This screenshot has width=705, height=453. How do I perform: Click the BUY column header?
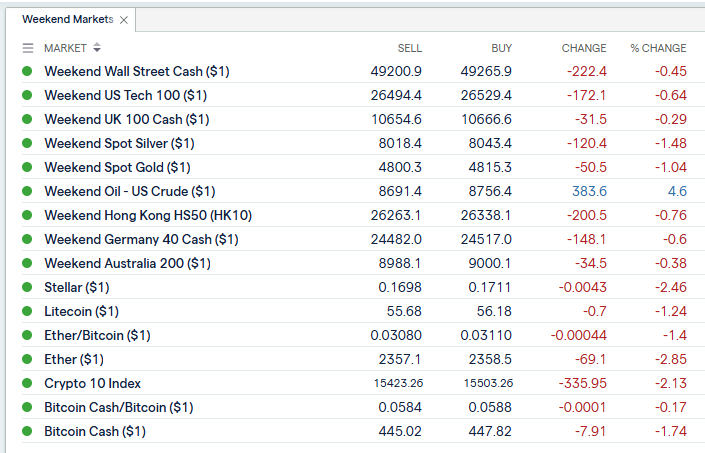[x=502, y=48]
